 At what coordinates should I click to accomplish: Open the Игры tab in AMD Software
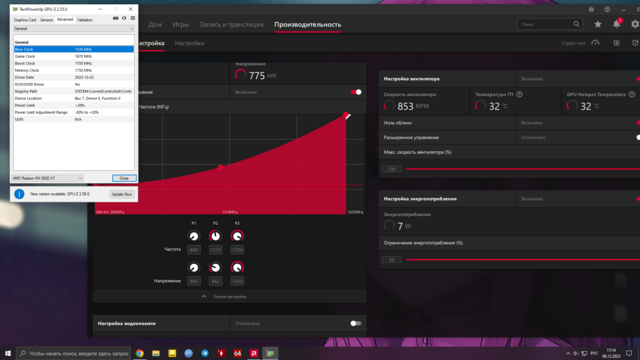[180, 24]
